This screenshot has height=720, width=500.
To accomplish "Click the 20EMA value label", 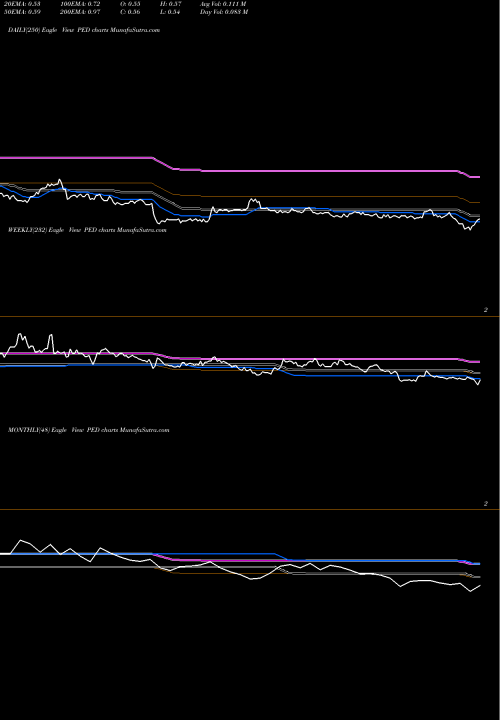I will [22, 4].
